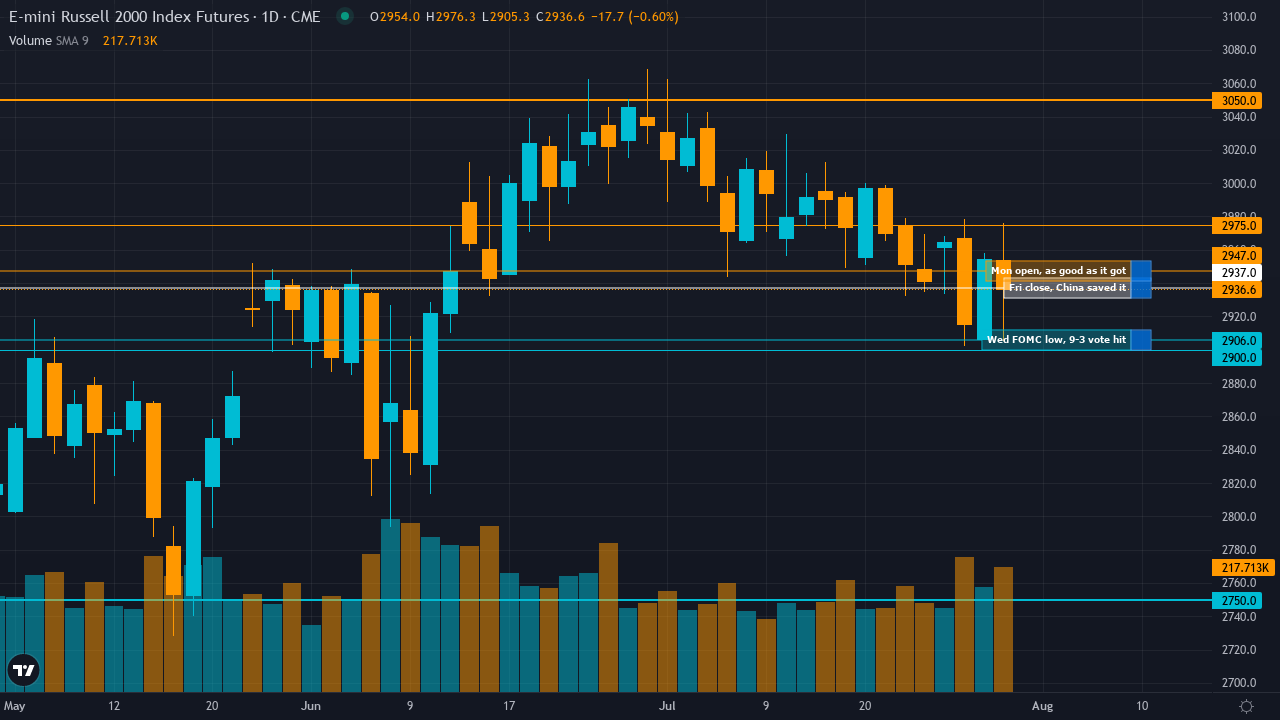The height and width of the screenshot is (720, 1280).
Task: Select the 2906.0 cyan price label
Action: pos(1238,340)
